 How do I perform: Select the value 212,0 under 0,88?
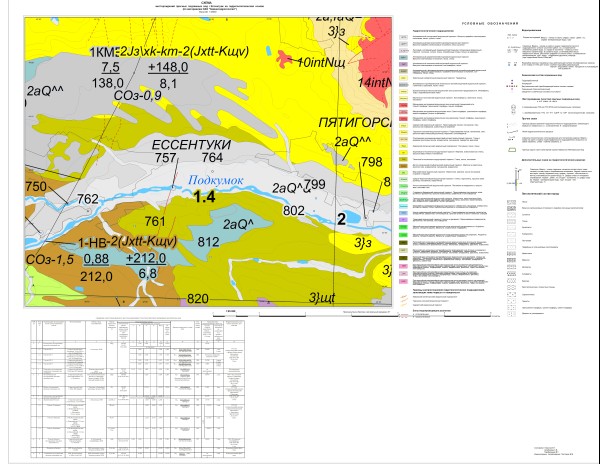click(96, 276)
